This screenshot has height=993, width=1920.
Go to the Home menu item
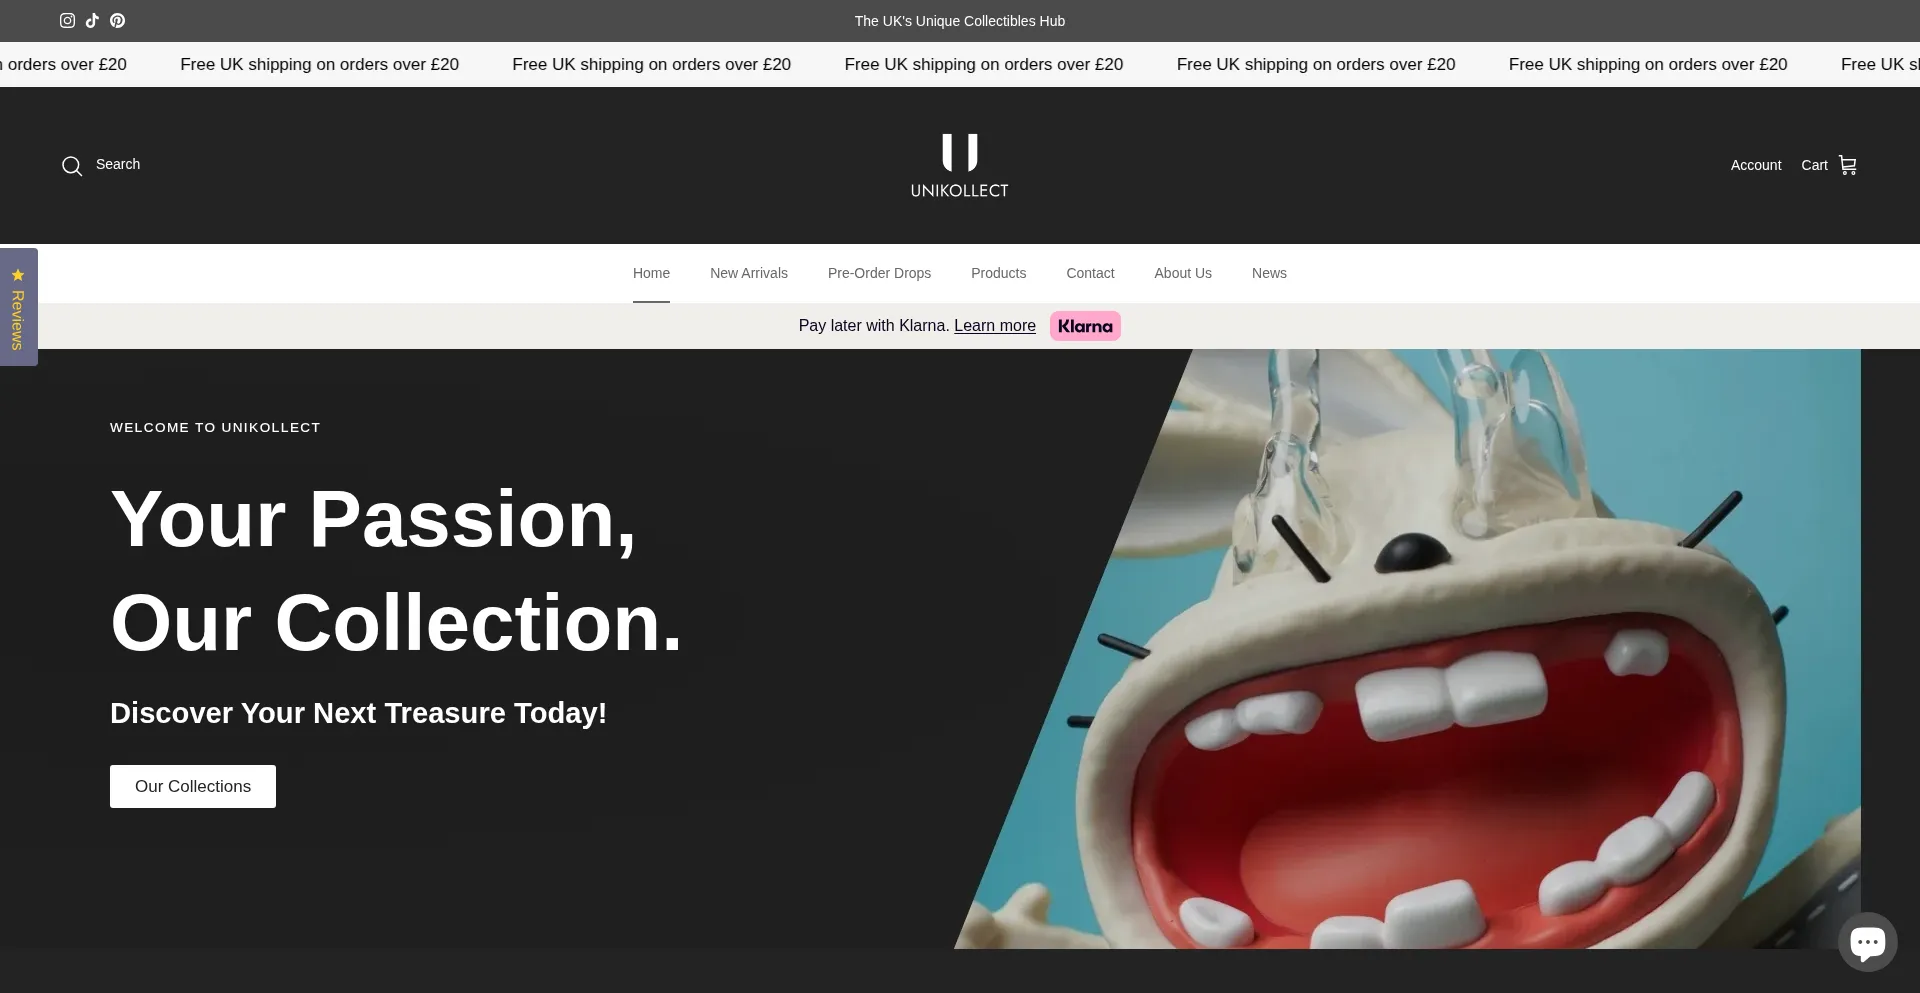pos(651,273)
